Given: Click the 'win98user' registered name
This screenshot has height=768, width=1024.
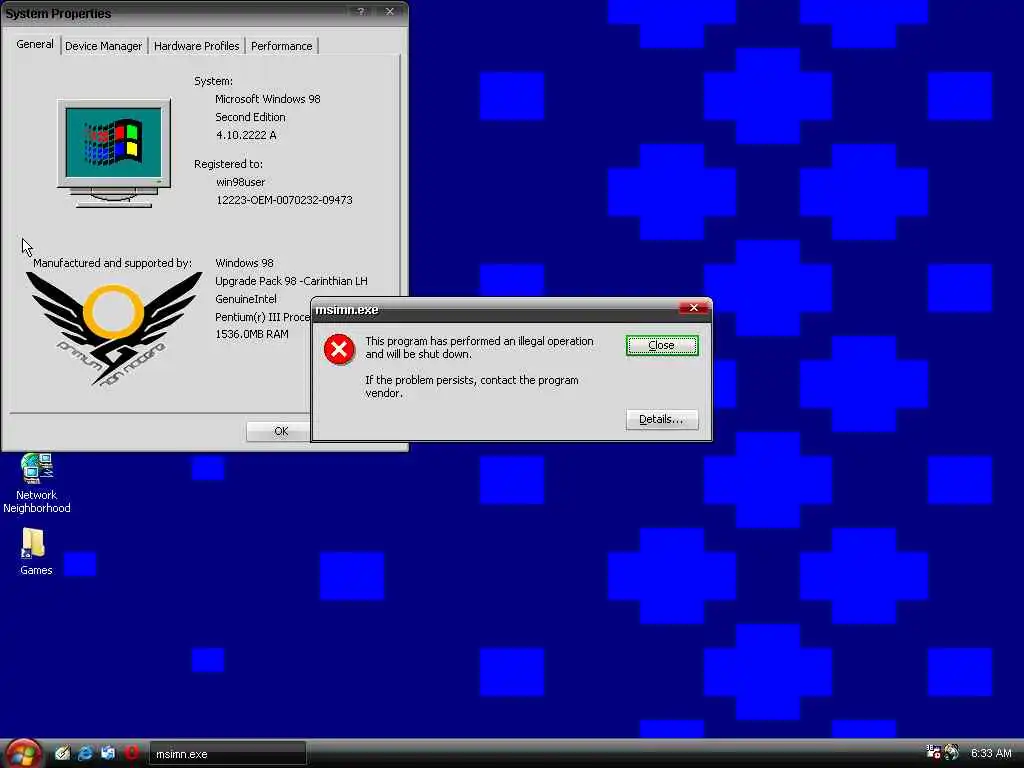Looking at the screenshot, I should coord(240,182).
